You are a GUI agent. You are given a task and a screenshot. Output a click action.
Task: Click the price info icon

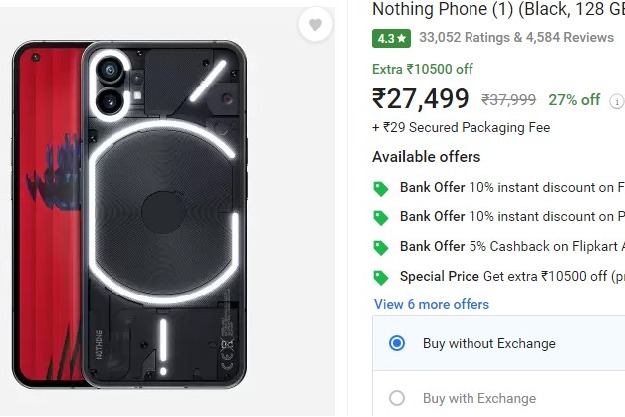coord(617,101)
